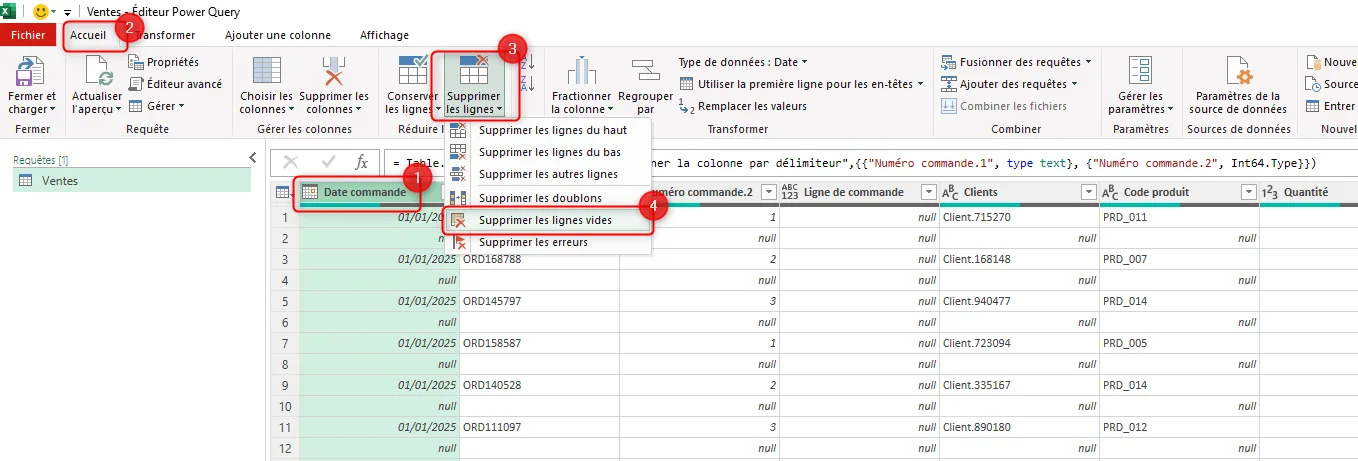Cancel formula with the X icon
1358x461 pixels.
click(x=291, y=162)
